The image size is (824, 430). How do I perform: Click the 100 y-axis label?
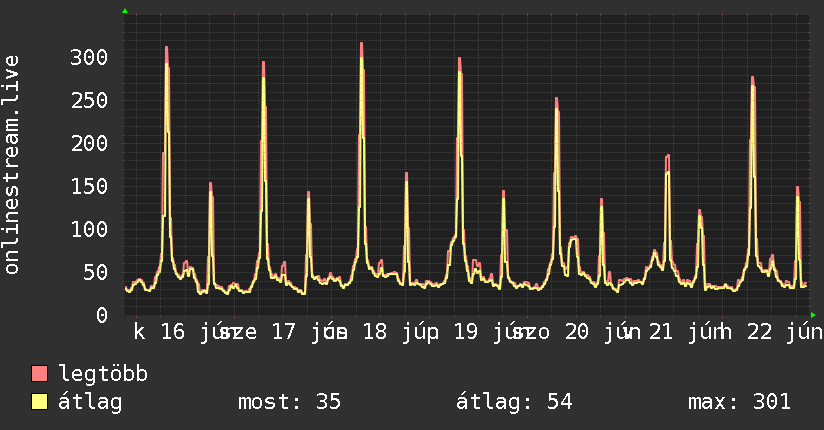click(89, 229)
